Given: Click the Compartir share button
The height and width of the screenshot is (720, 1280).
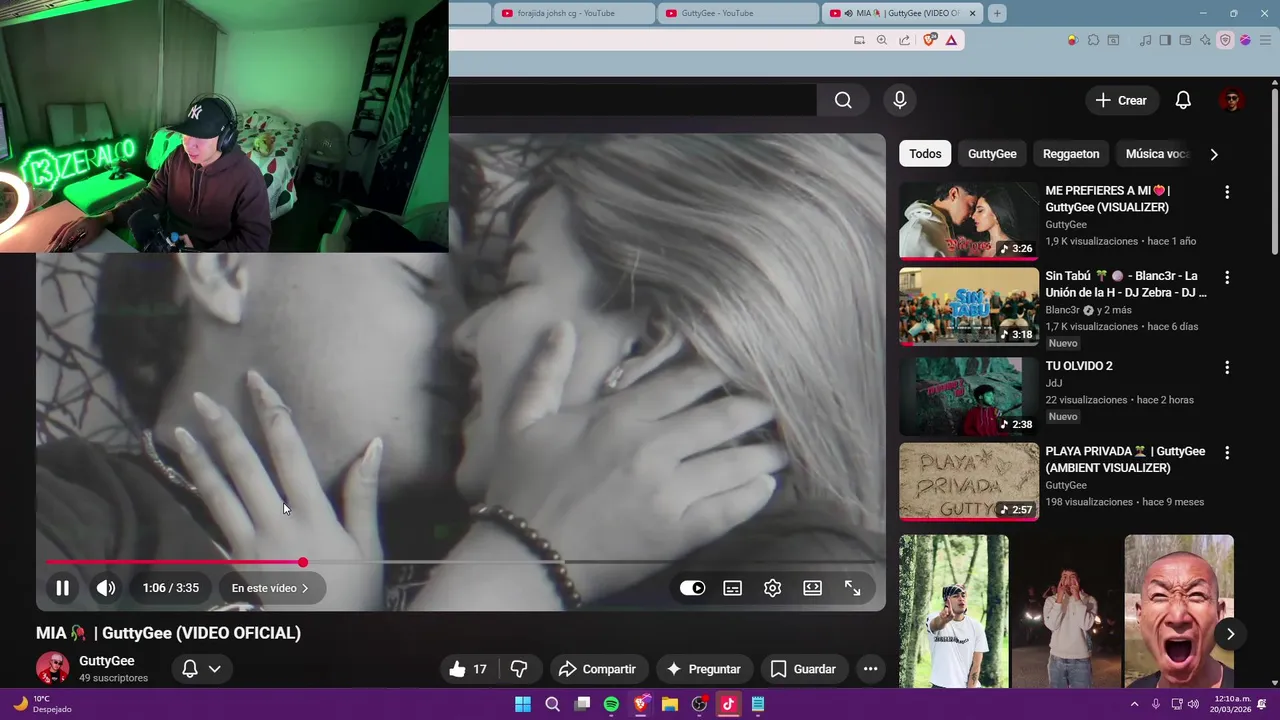Looking at the screenshot, I should pos(597,669).
